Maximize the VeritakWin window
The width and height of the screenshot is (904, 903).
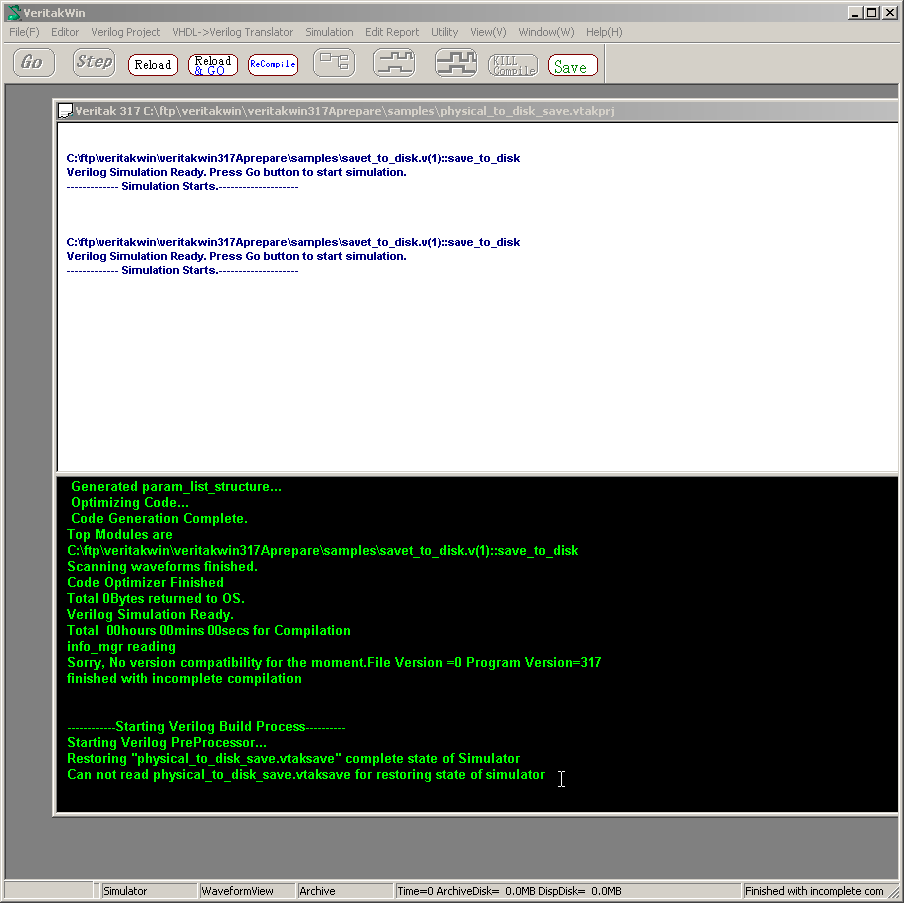coord(872,13)
